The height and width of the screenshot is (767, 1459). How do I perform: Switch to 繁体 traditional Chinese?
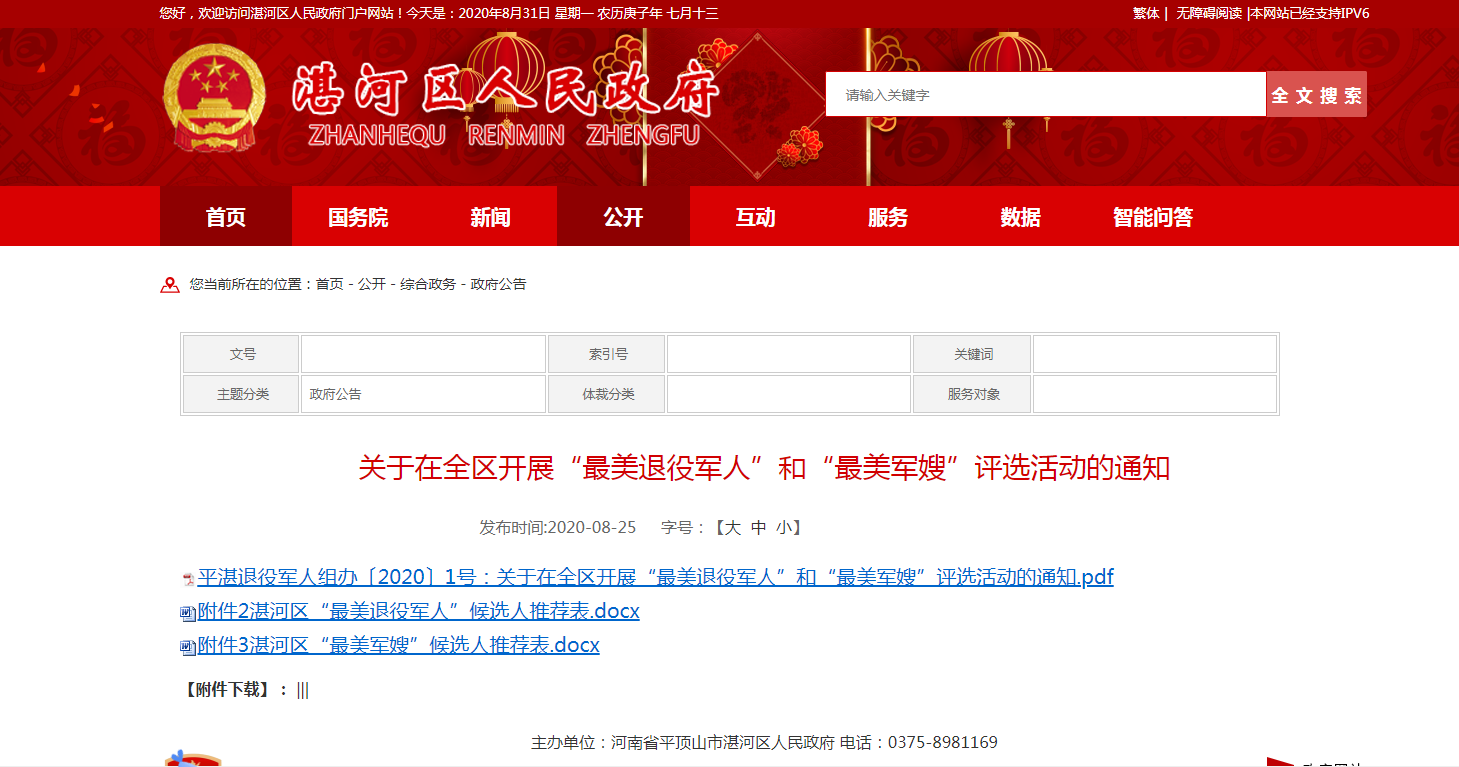pos(1146,13)
